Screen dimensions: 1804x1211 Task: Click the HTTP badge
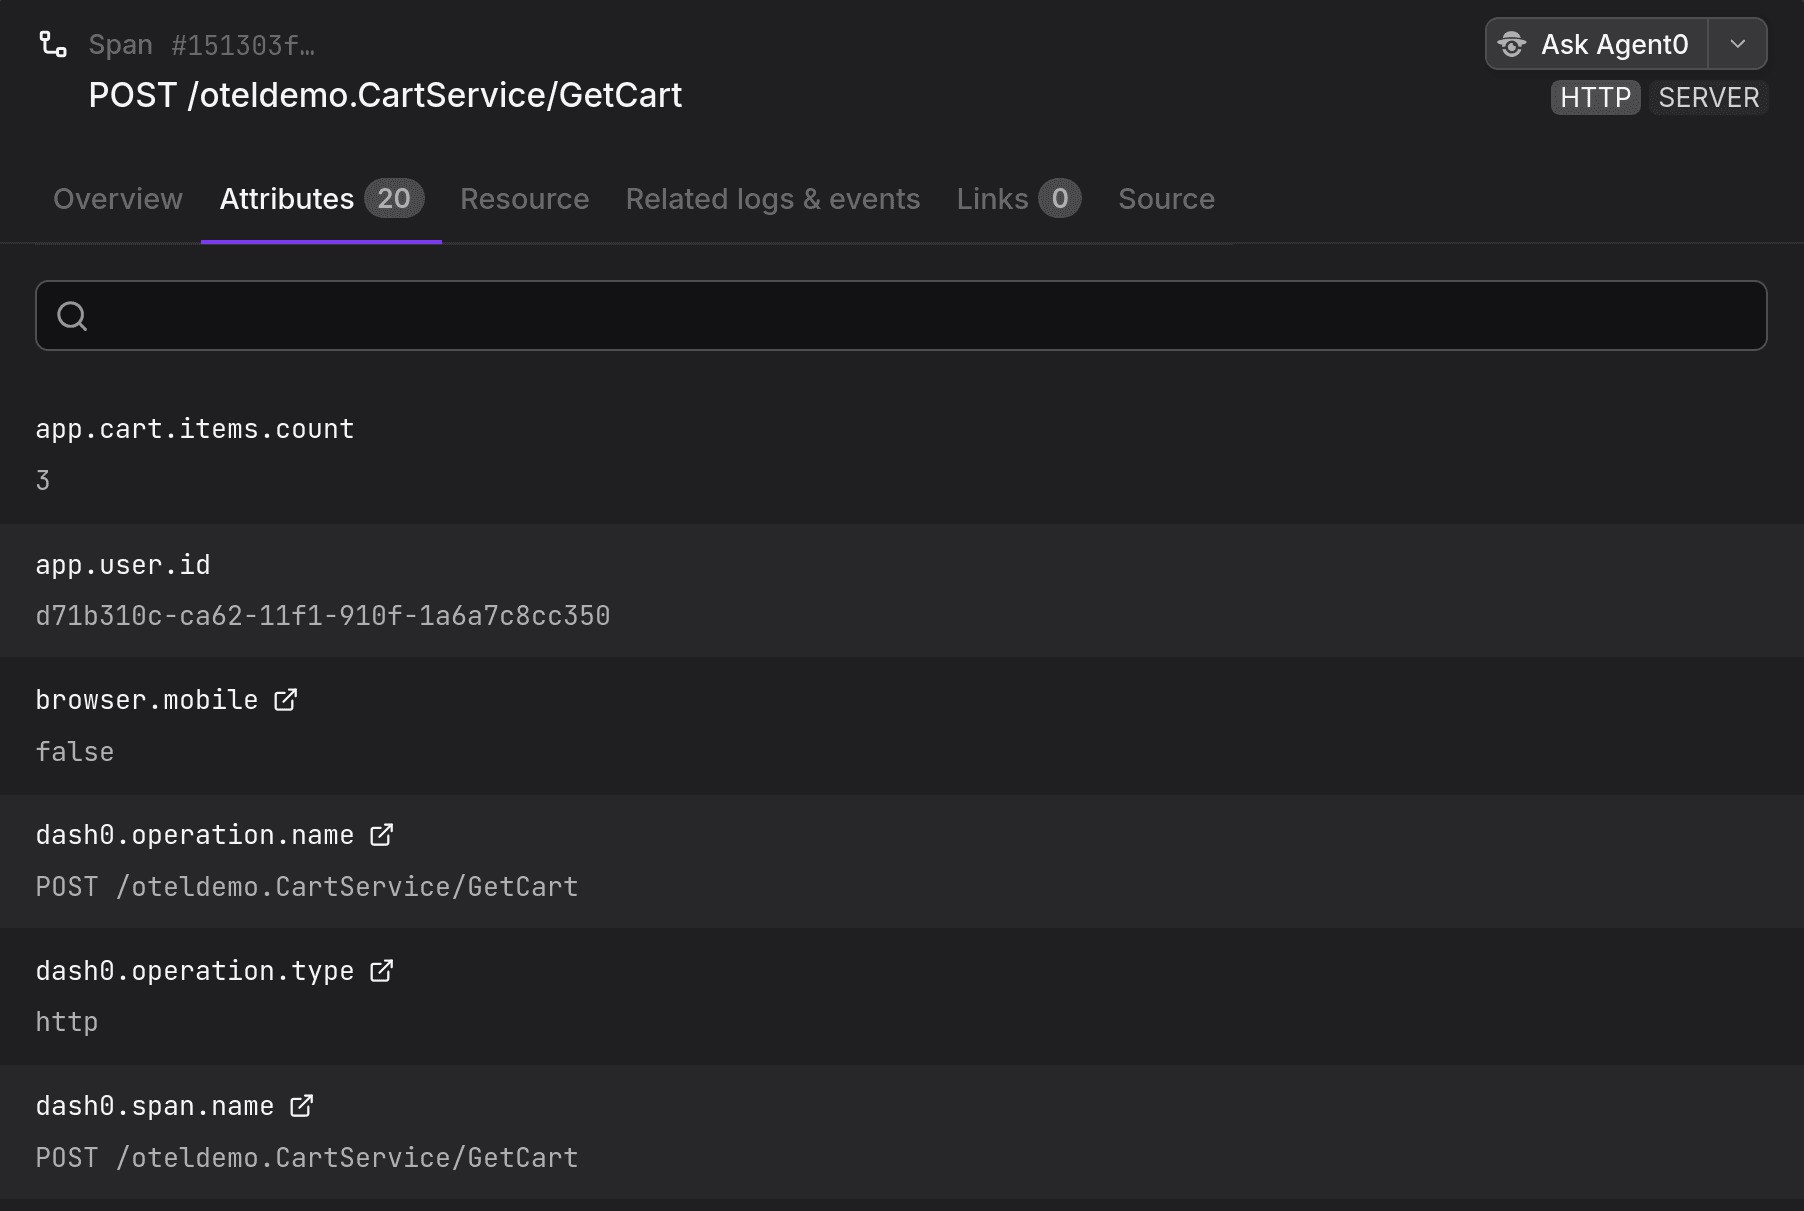(1595, 98)
